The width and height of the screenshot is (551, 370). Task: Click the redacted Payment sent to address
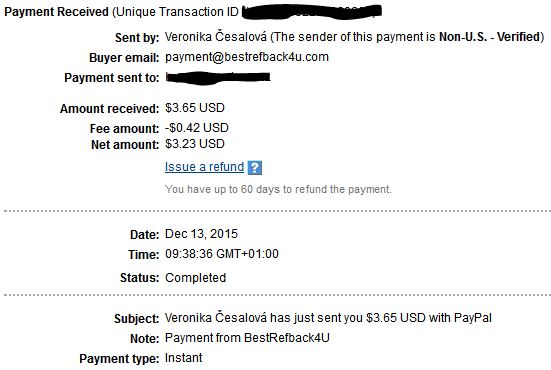(218, 78)
